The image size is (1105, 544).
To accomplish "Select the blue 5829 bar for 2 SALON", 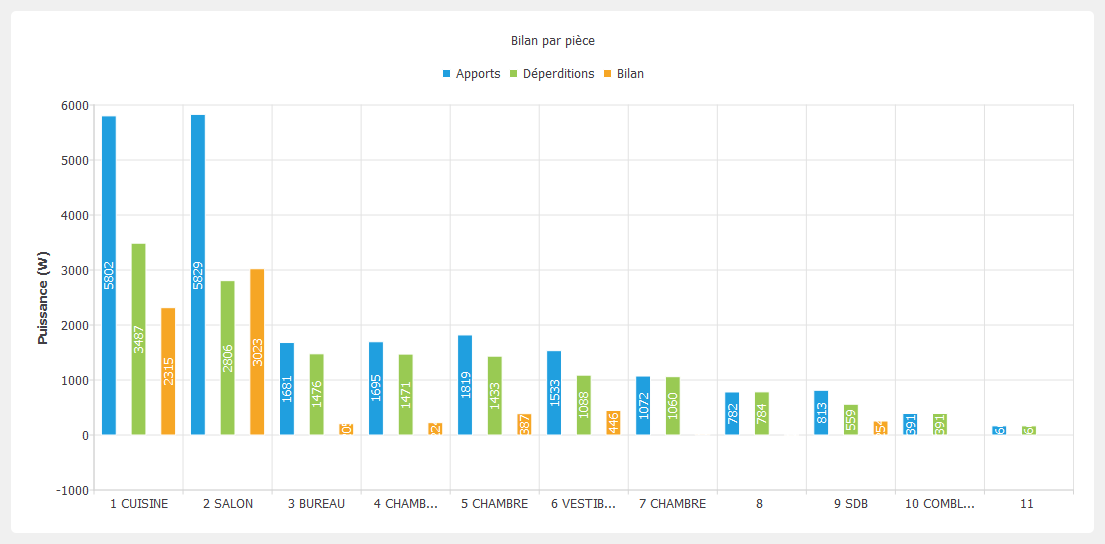I will pyautogui.click(x=198, y=275).
